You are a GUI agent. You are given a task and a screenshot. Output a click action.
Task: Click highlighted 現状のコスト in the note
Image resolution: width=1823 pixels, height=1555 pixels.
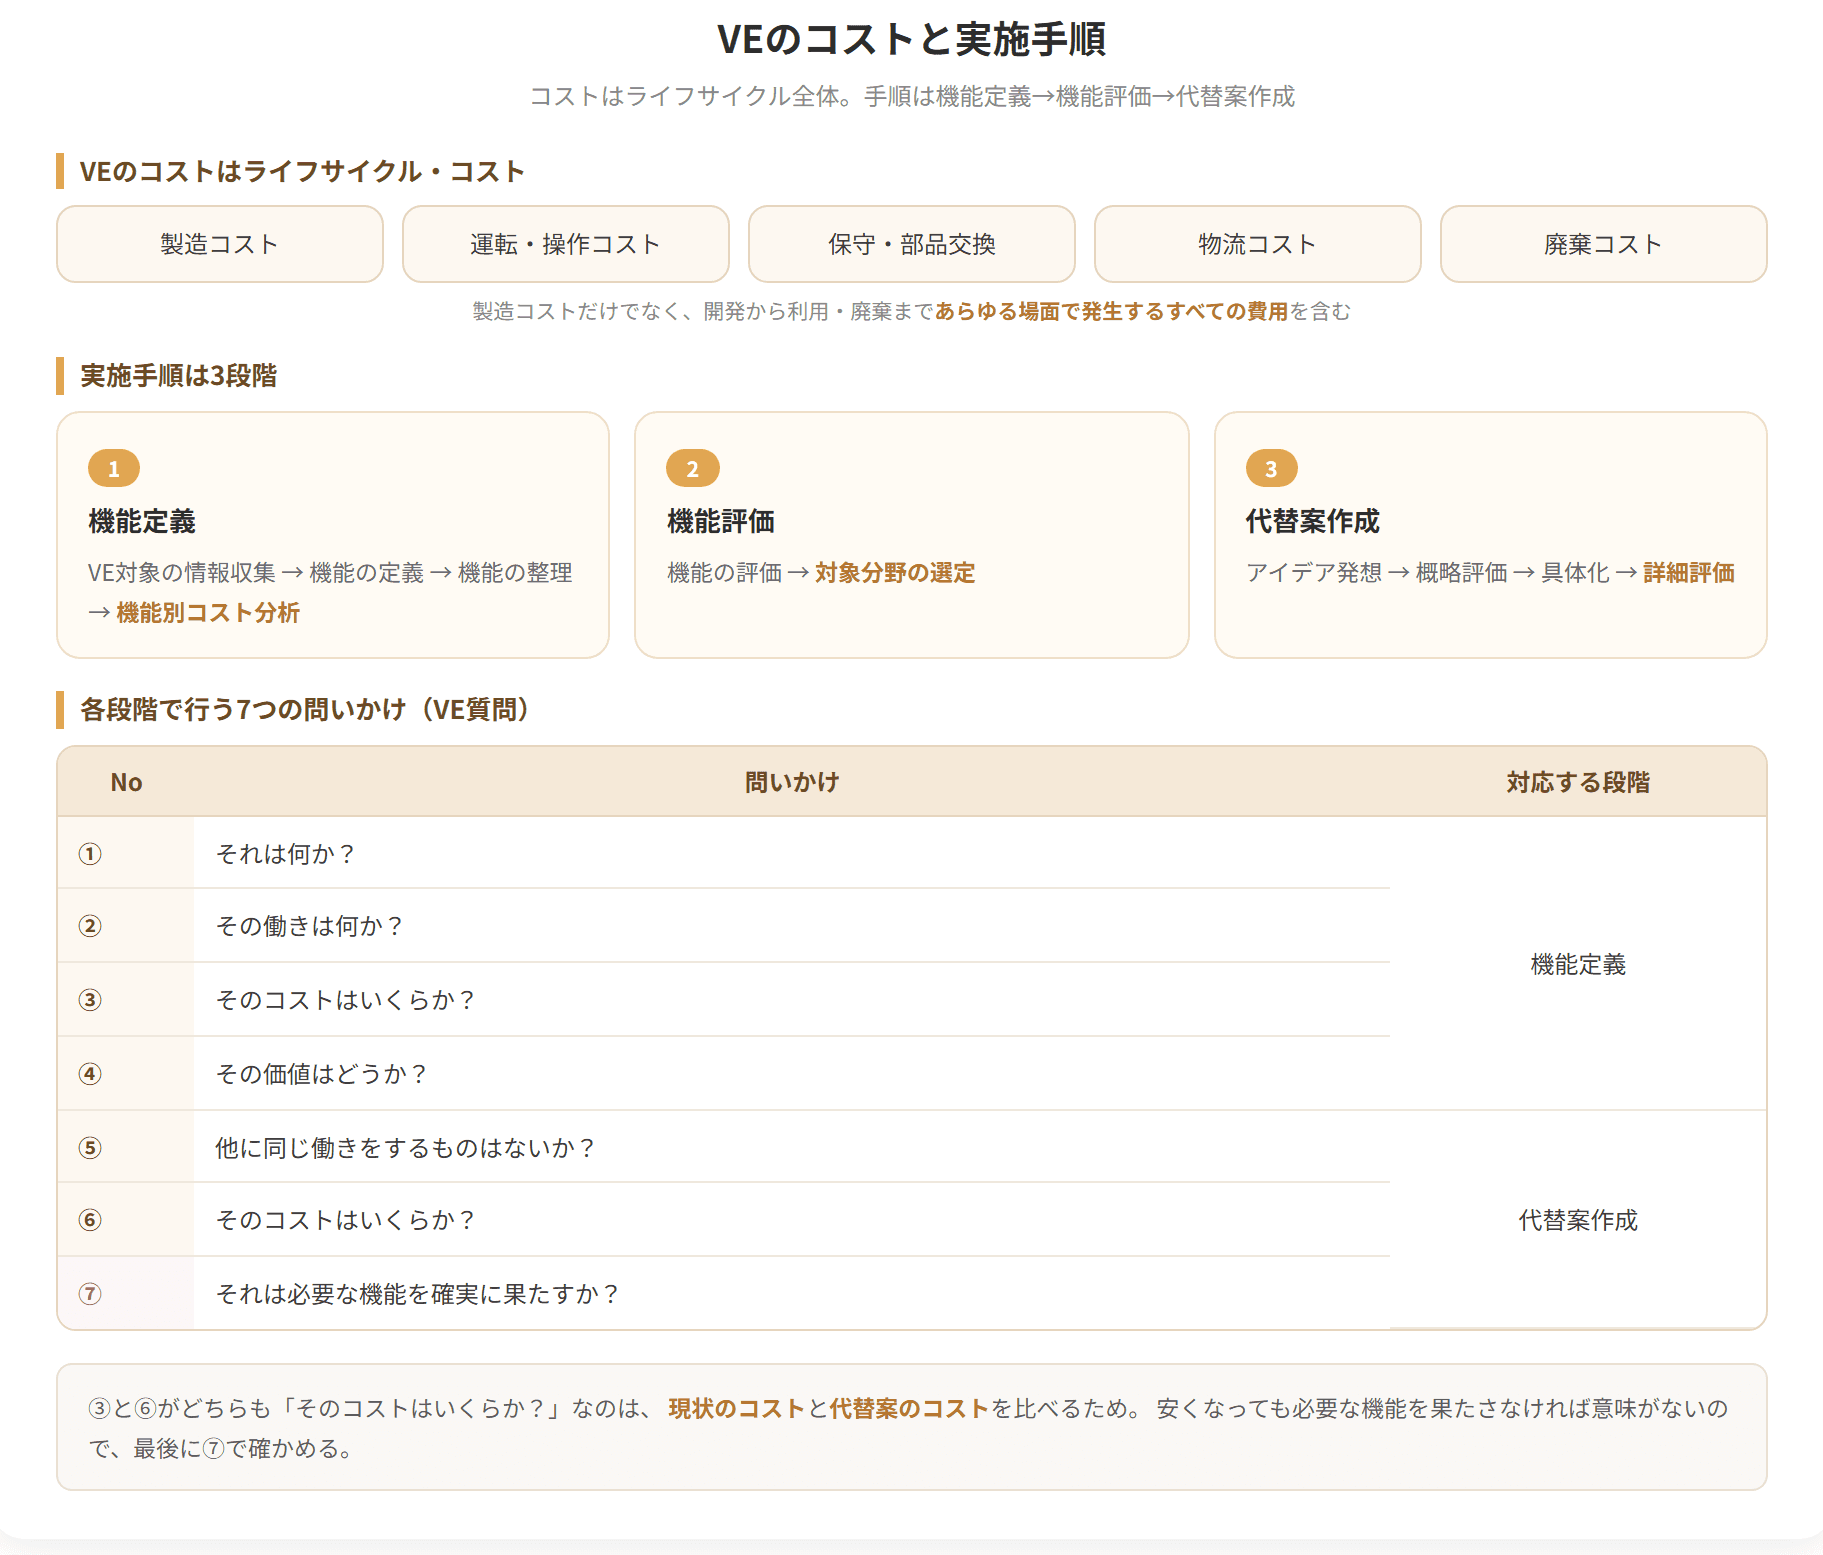[x=737, y=1408]
